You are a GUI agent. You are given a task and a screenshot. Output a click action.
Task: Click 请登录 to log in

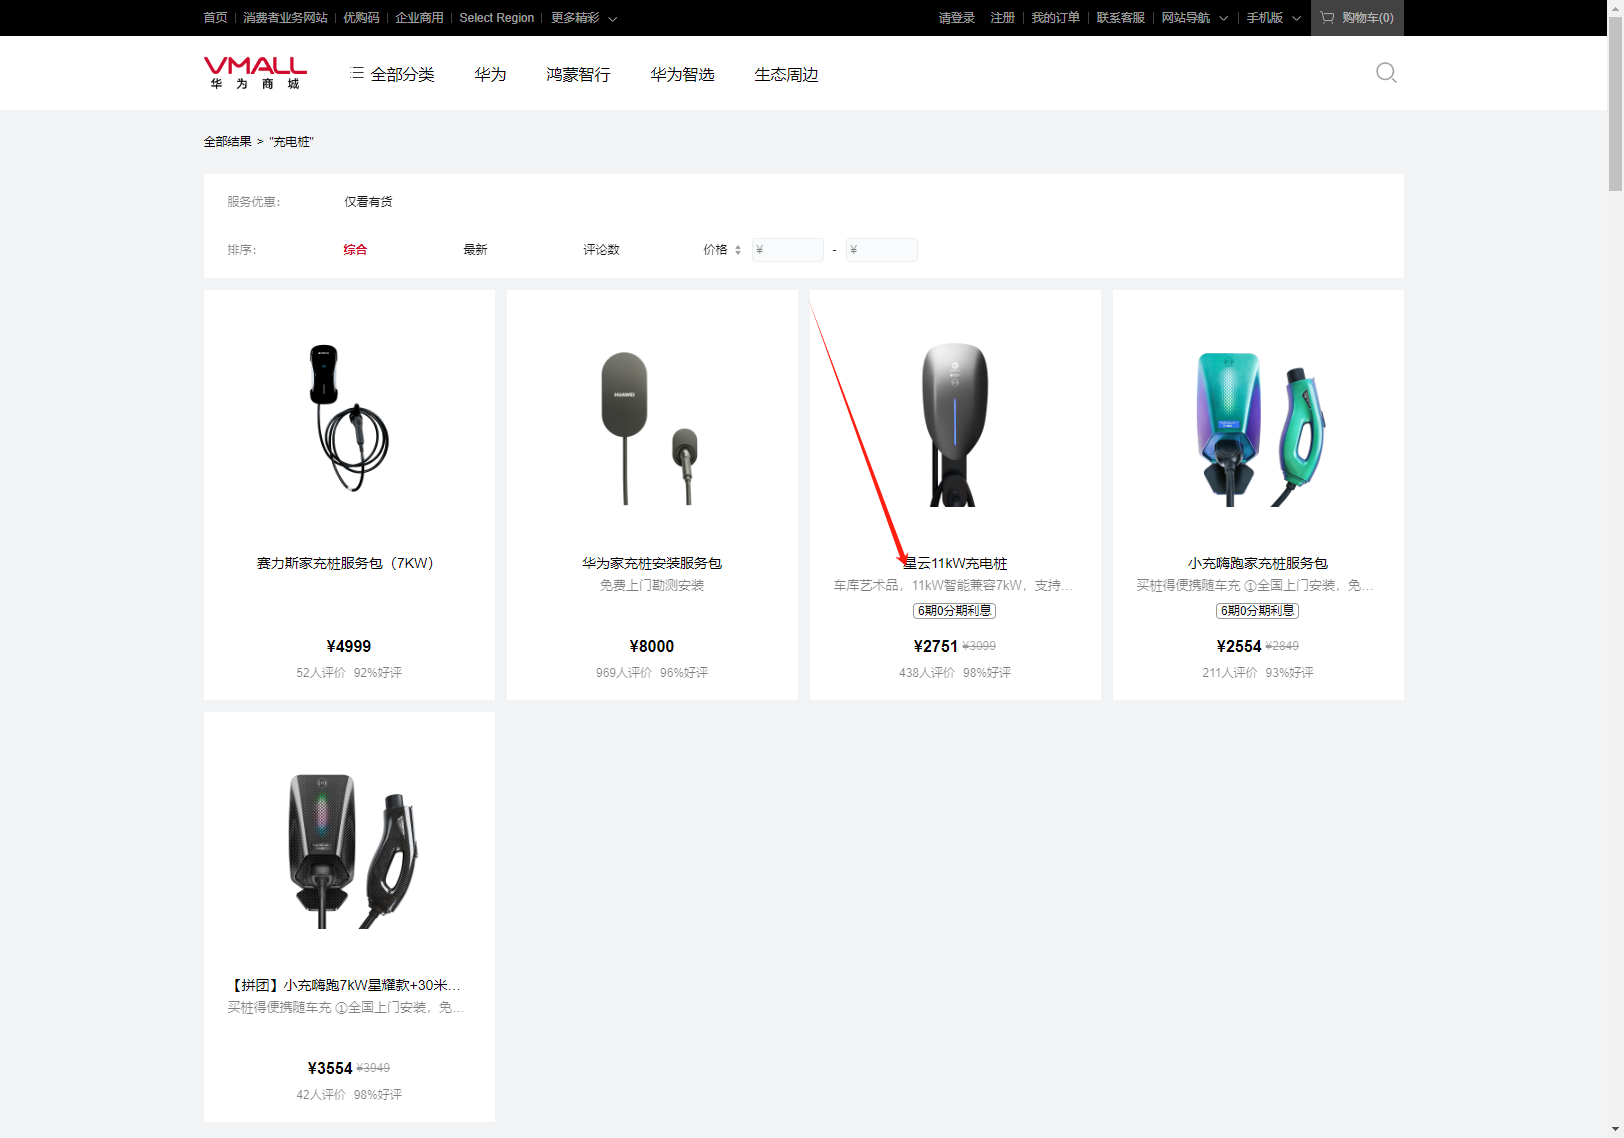click(956, 18)
